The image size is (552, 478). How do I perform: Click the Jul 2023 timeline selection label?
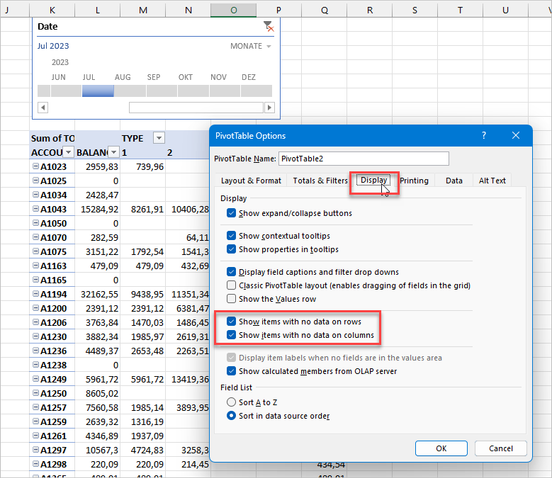click(x=53, y=46)
